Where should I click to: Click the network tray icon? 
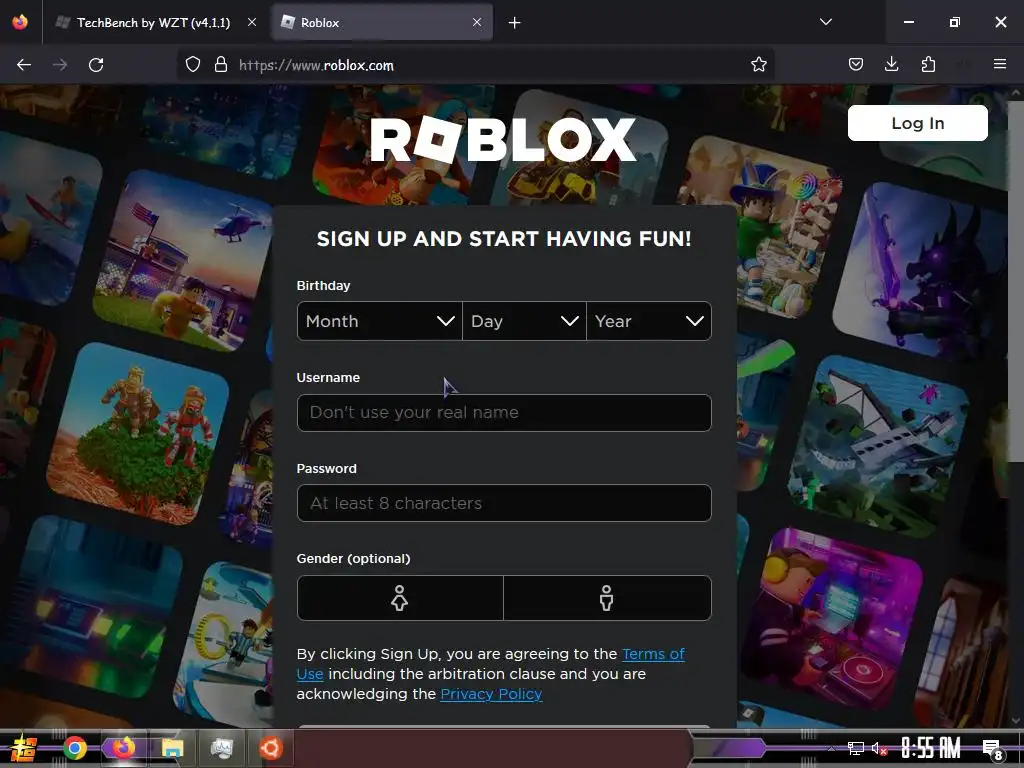pyautogui.click(x=856, y=748)
